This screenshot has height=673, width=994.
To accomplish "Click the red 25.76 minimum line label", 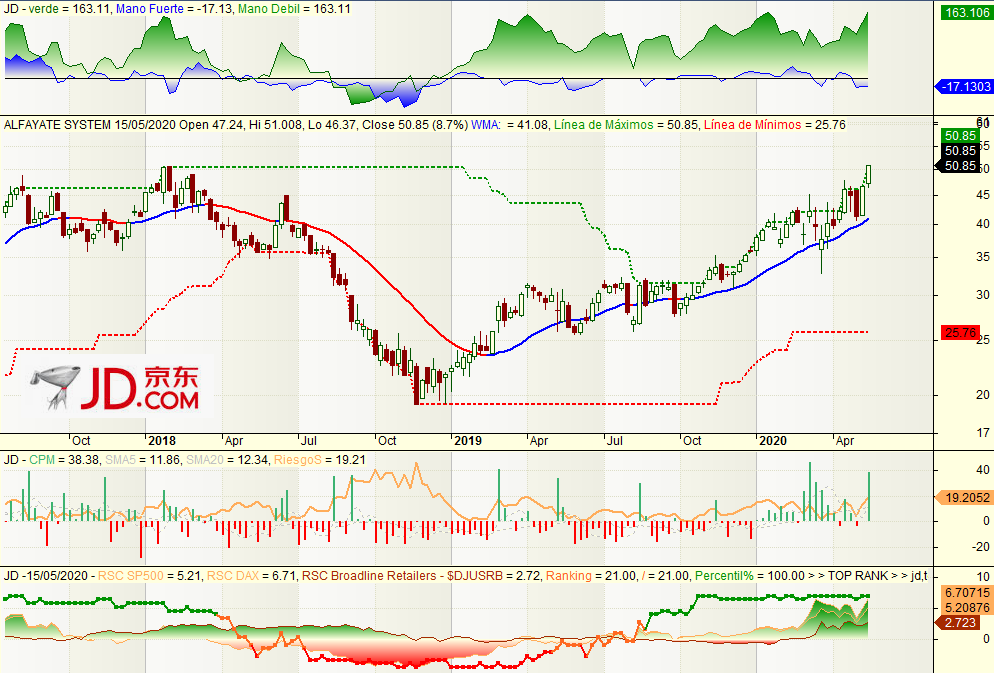I will 960,333.
